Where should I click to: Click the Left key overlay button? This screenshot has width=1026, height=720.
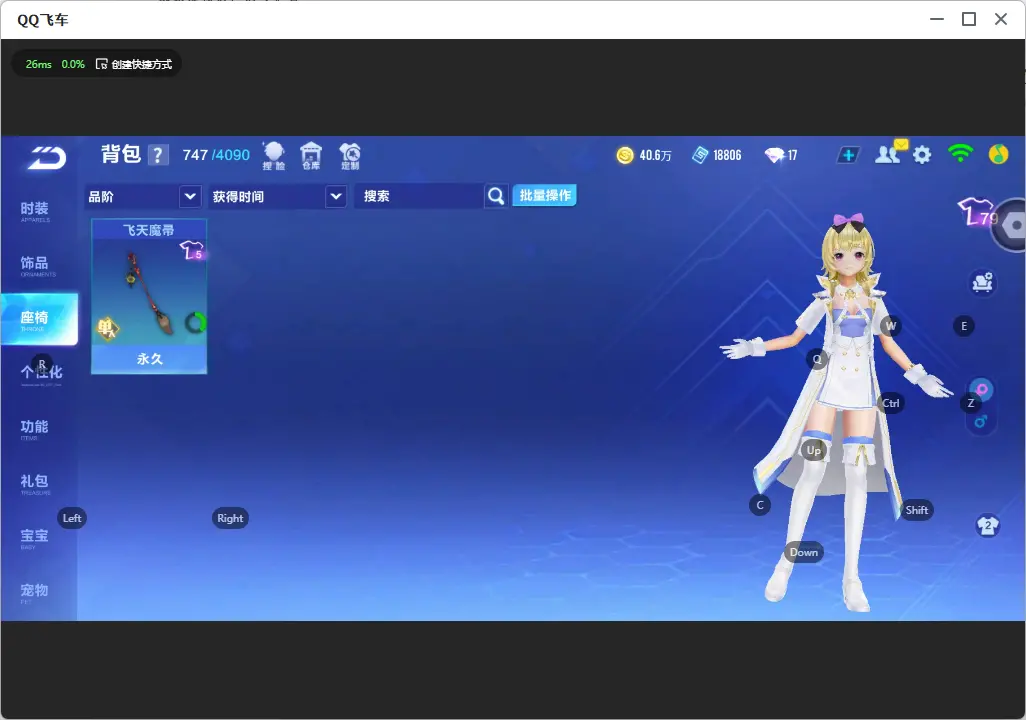72,518
